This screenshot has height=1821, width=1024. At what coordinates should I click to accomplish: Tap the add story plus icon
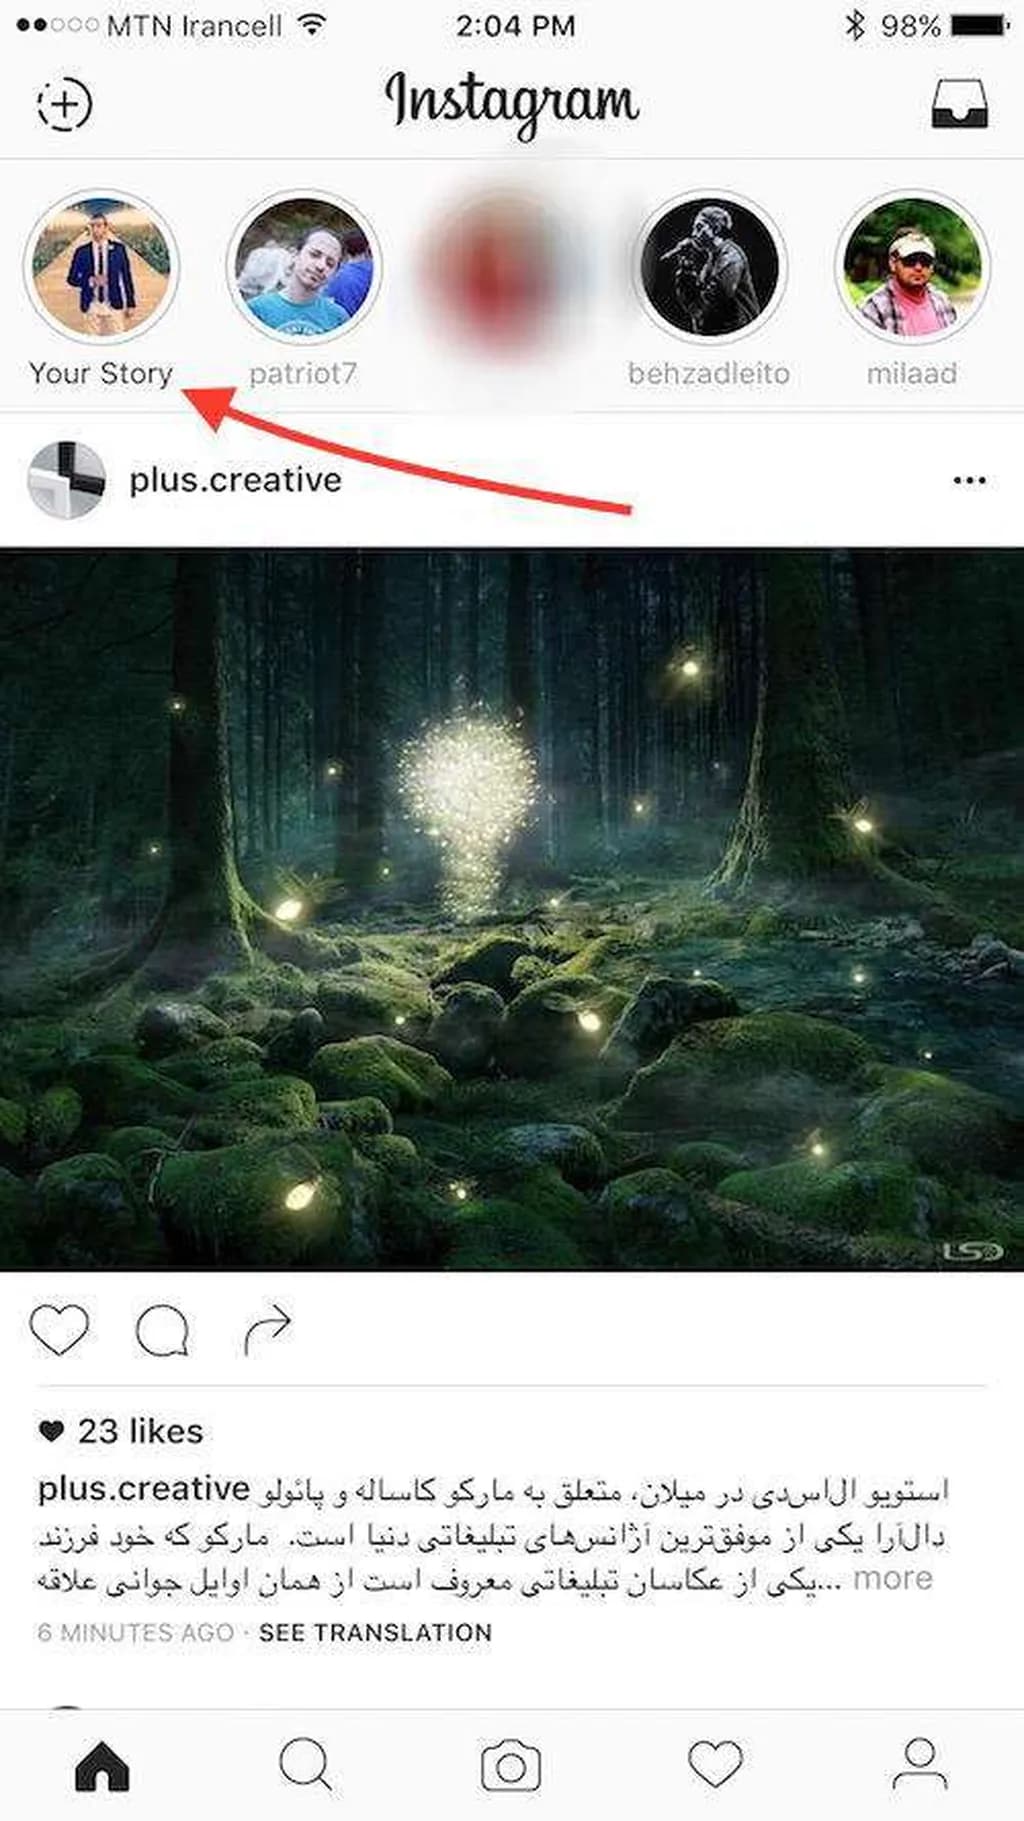[64, 104]
